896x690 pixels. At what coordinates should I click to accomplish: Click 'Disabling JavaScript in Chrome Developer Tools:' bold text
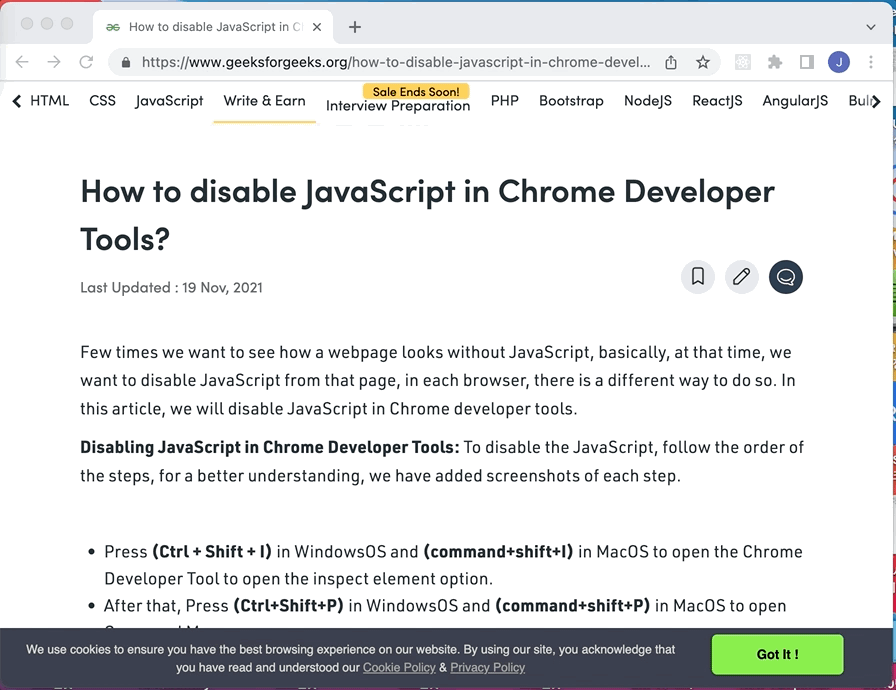270,447
